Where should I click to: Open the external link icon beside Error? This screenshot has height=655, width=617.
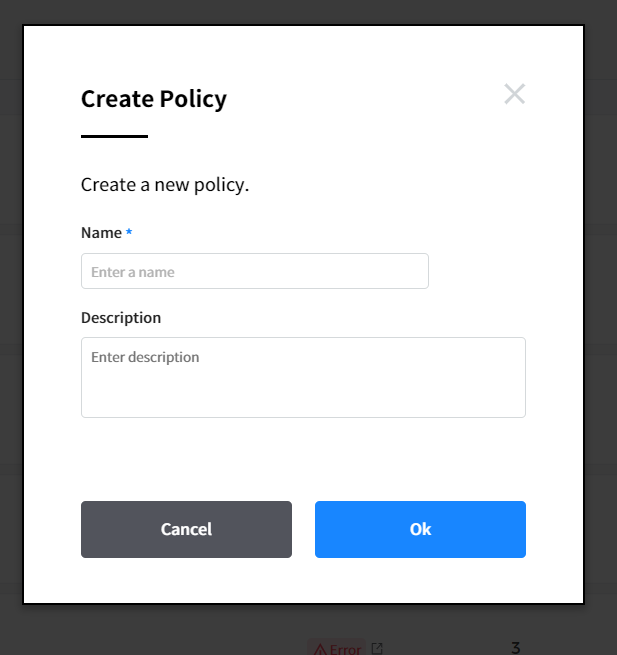click(x=377, y=649)
